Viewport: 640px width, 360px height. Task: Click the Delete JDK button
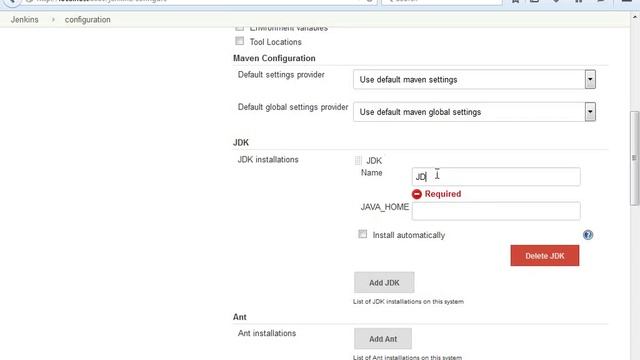click(544, 256)
